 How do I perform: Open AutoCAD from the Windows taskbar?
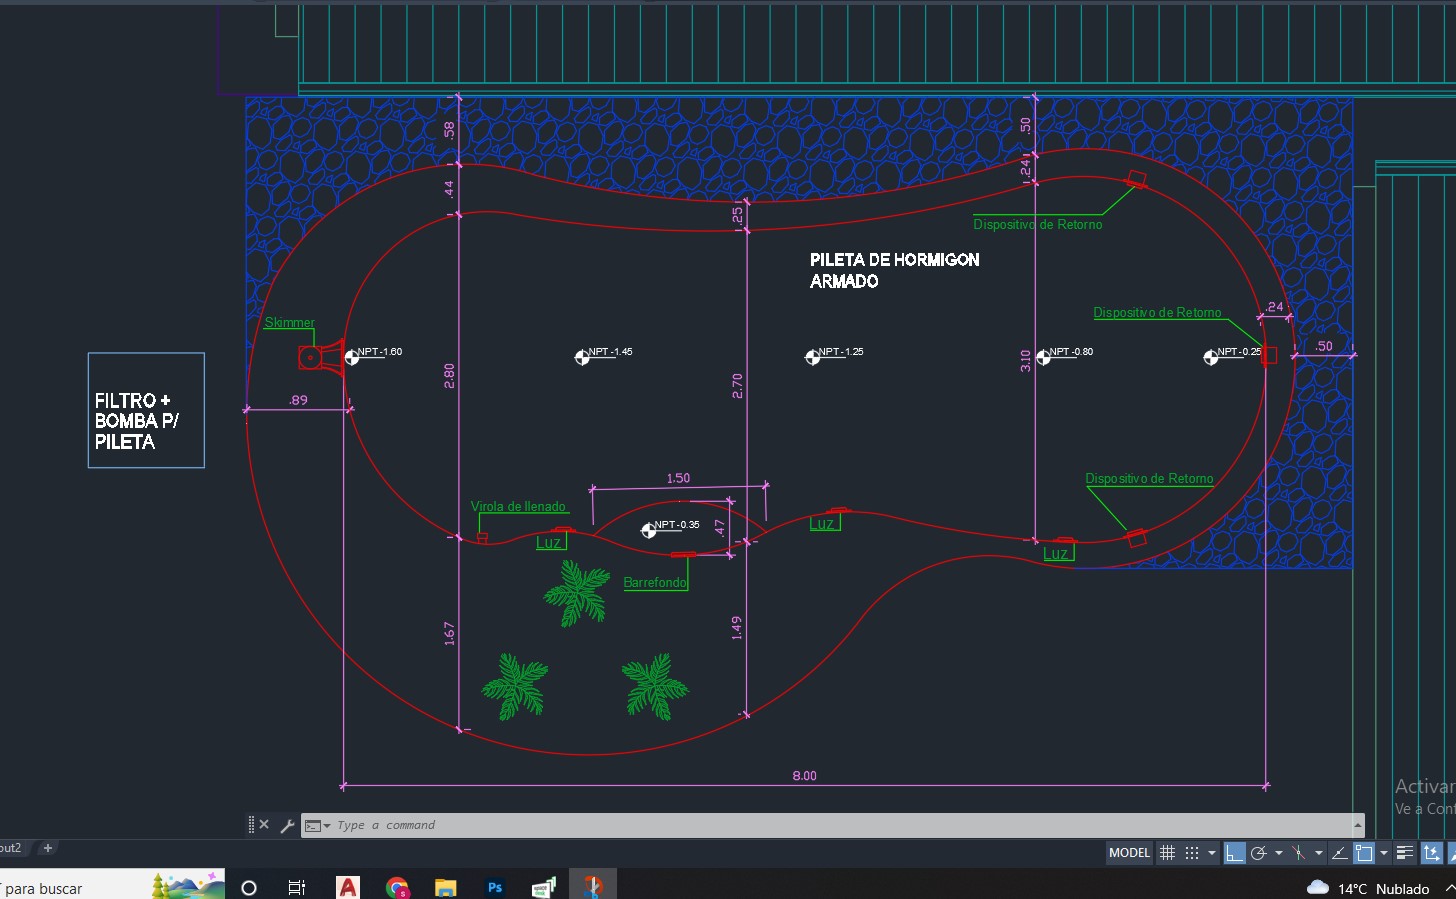tap(348, 887)
